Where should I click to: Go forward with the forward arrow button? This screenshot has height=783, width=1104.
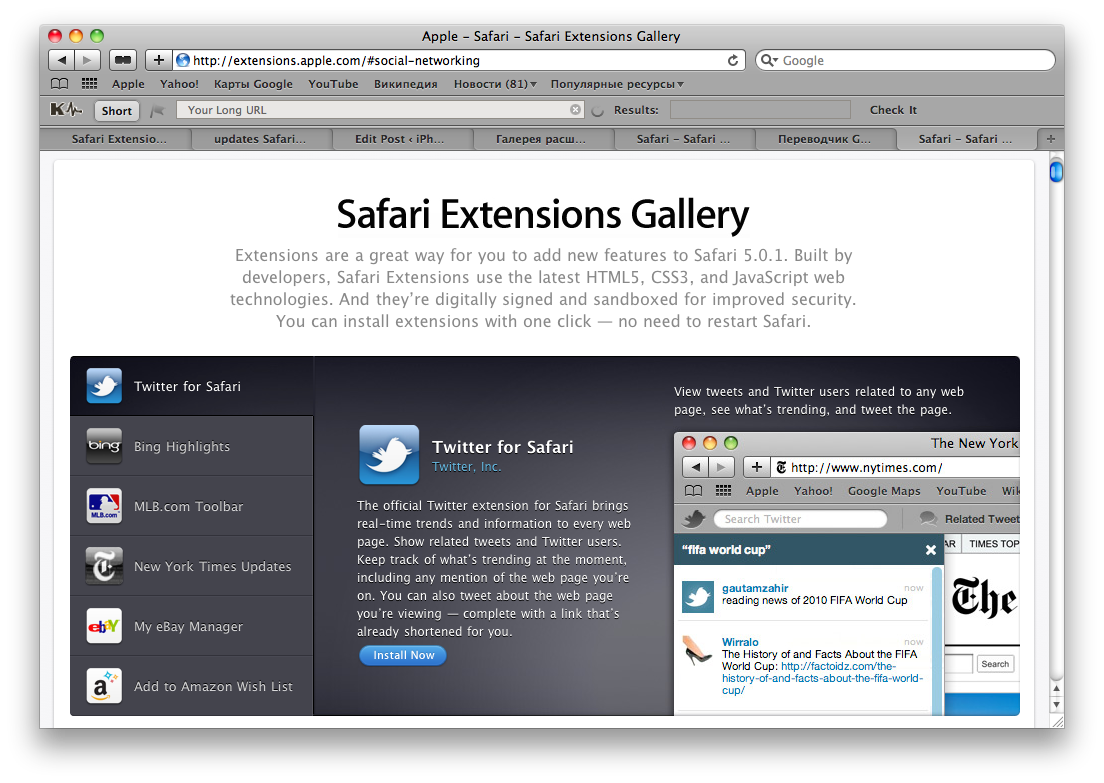click(x=87, y=61)
